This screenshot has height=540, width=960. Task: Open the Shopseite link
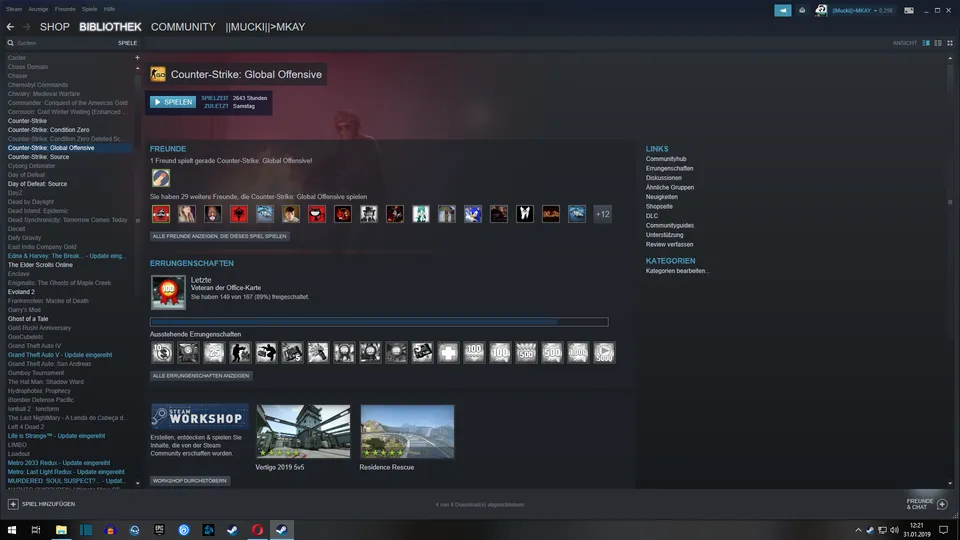click(659, 206)
